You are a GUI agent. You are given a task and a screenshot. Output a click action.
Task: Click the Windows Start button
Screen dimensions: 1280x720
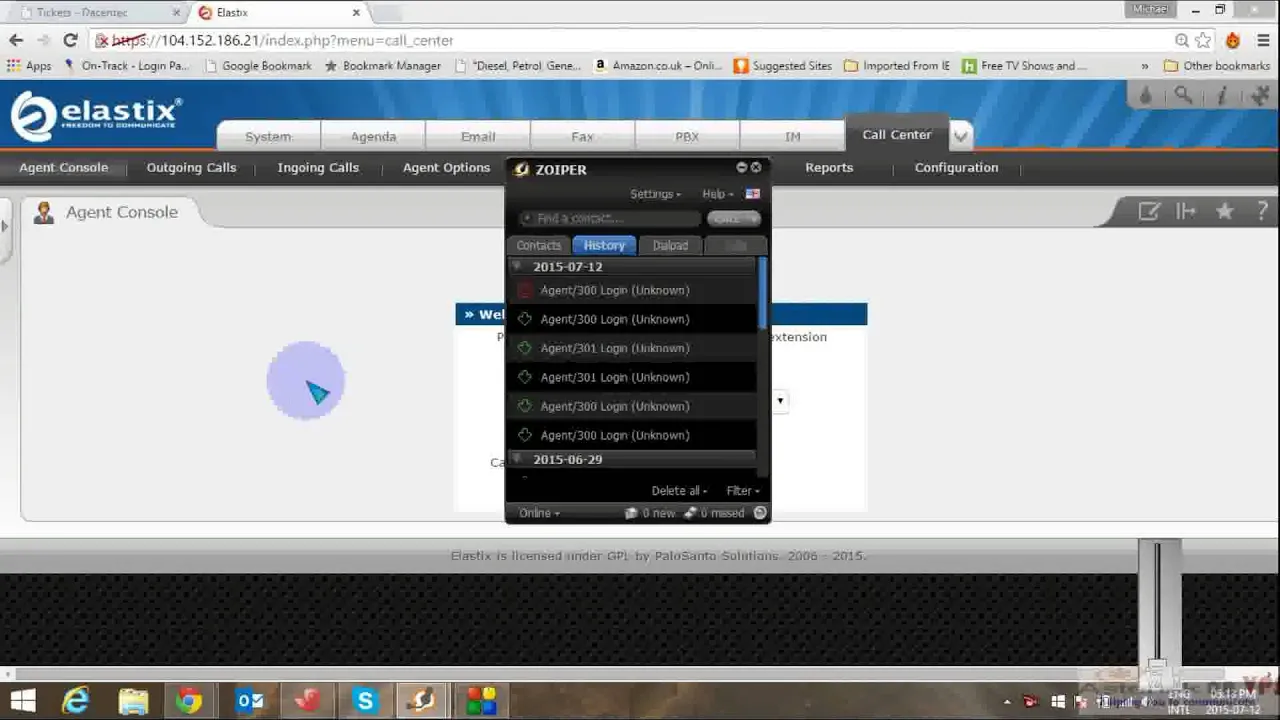pos(22,700)
